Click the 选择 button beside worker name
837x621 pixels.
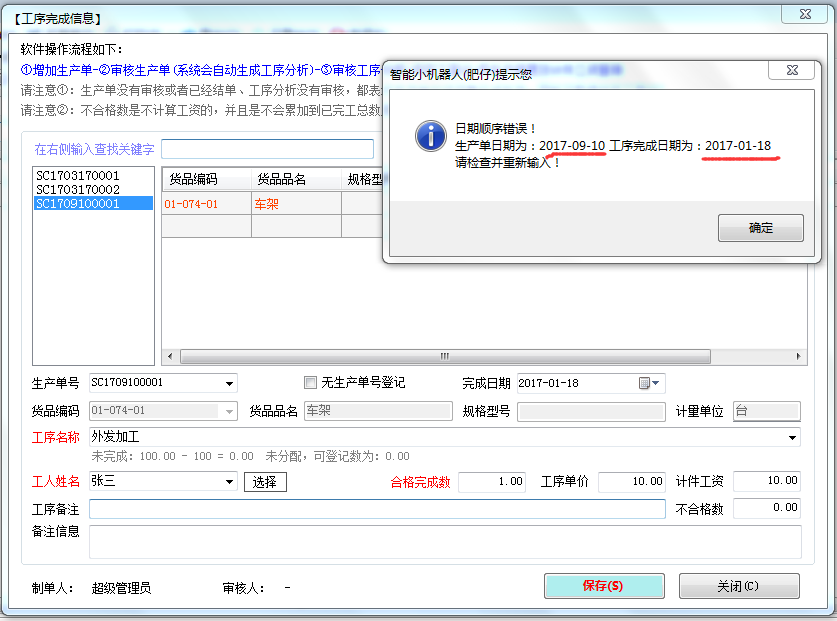coord(265,482)
